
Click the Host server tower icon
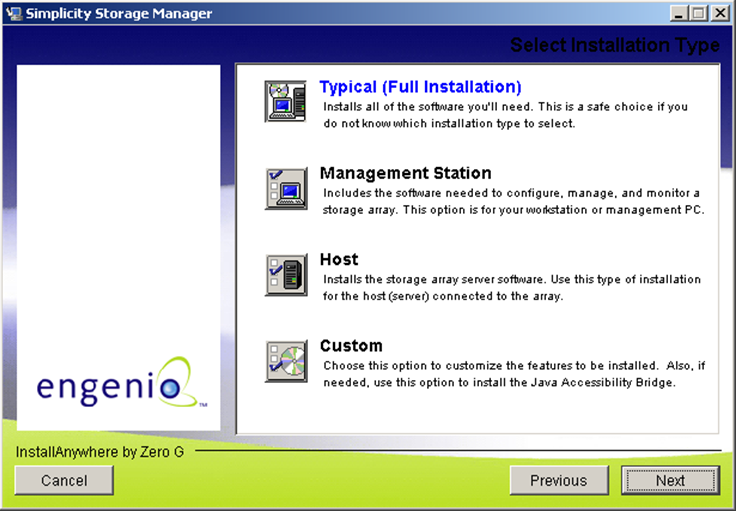286,274
